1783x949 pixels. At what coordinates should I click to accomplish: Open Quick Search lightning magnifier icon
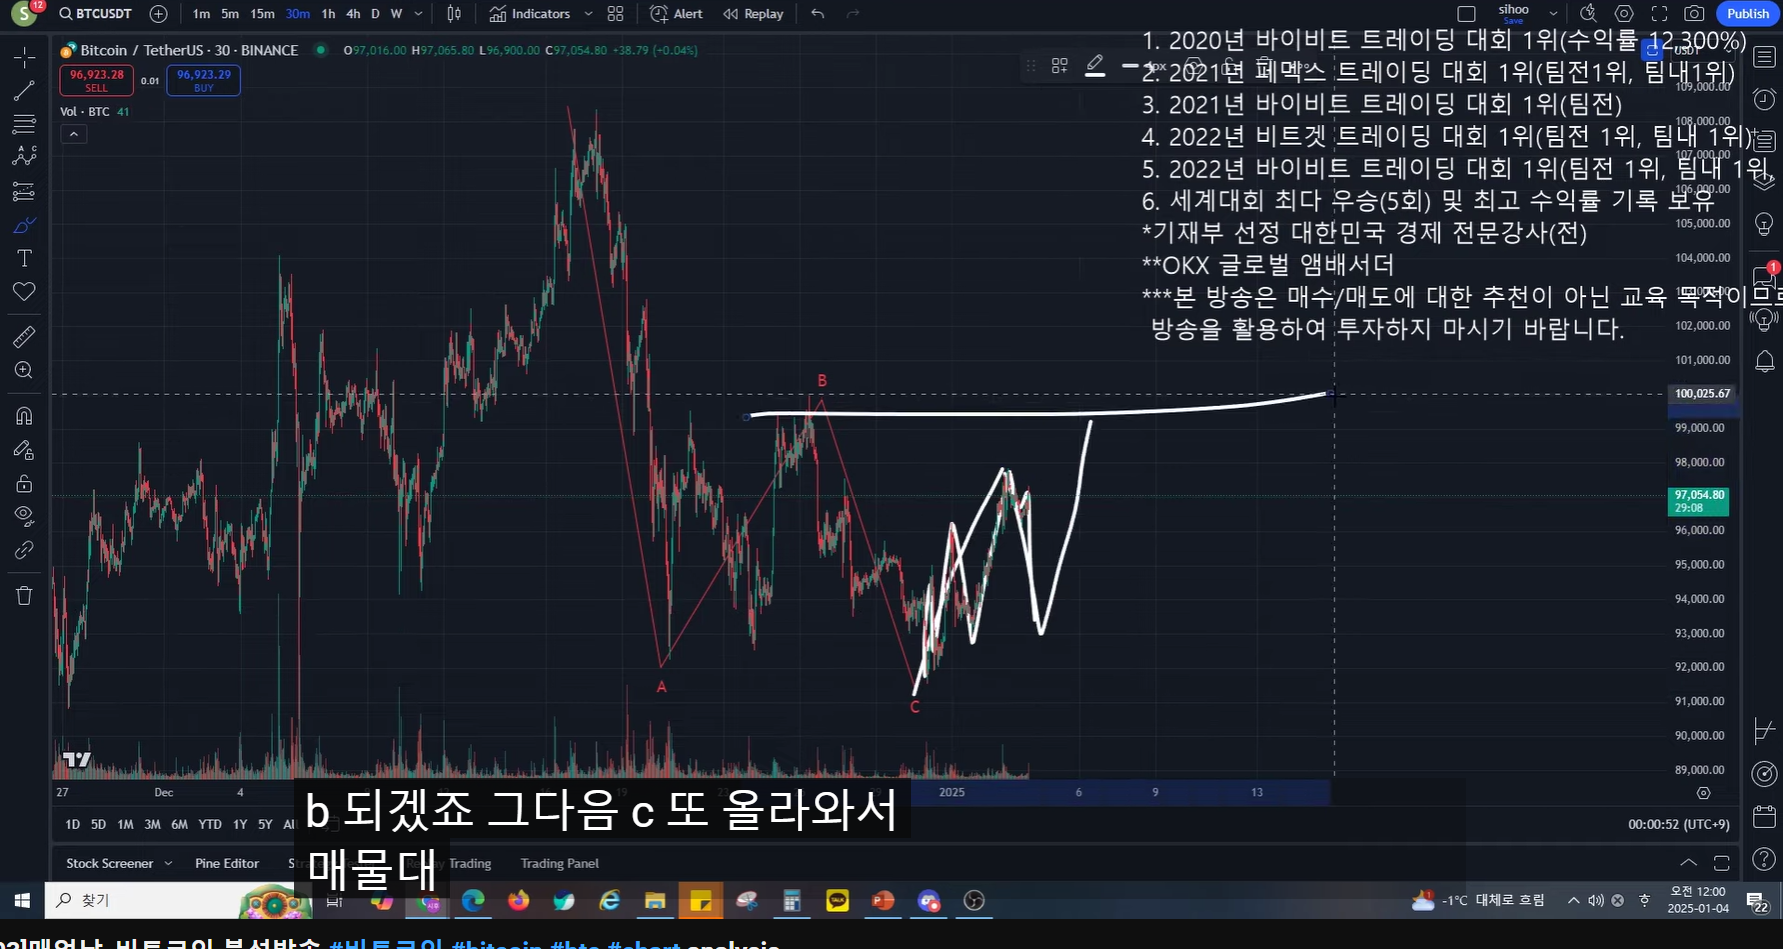tap(1588, 14)
